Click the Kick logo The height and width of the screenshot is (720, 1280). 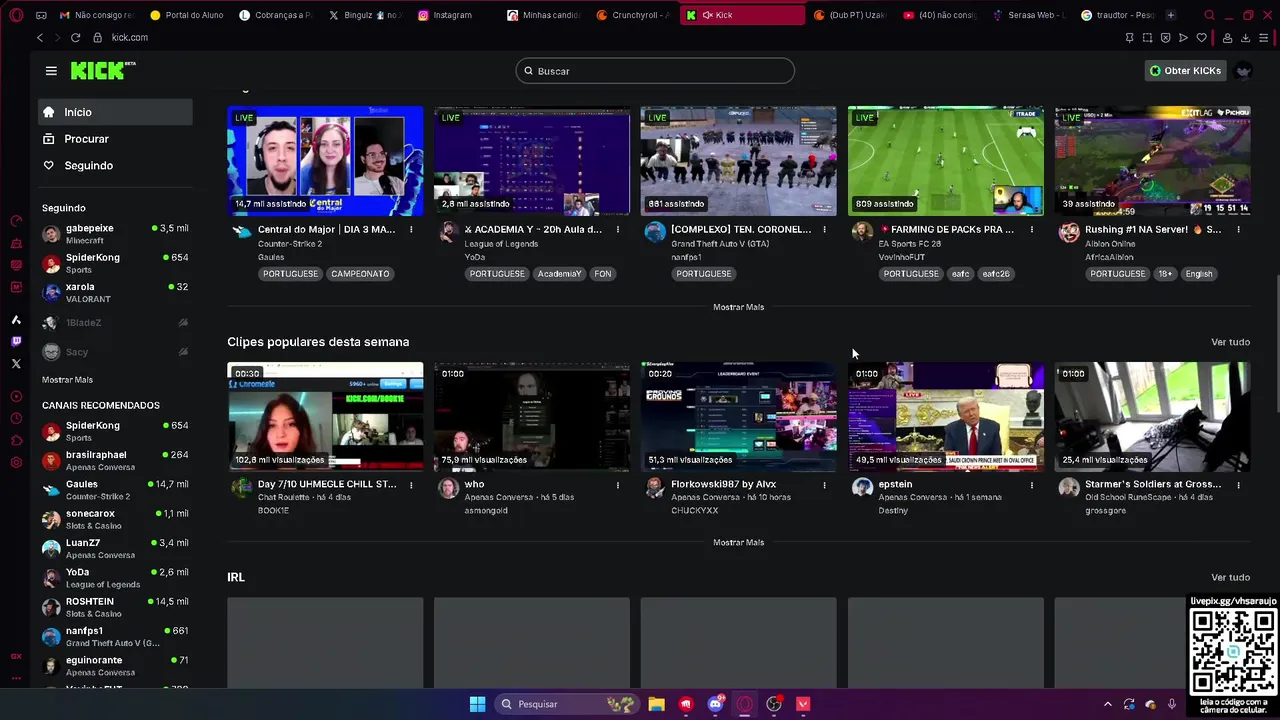tap(102, 70)
